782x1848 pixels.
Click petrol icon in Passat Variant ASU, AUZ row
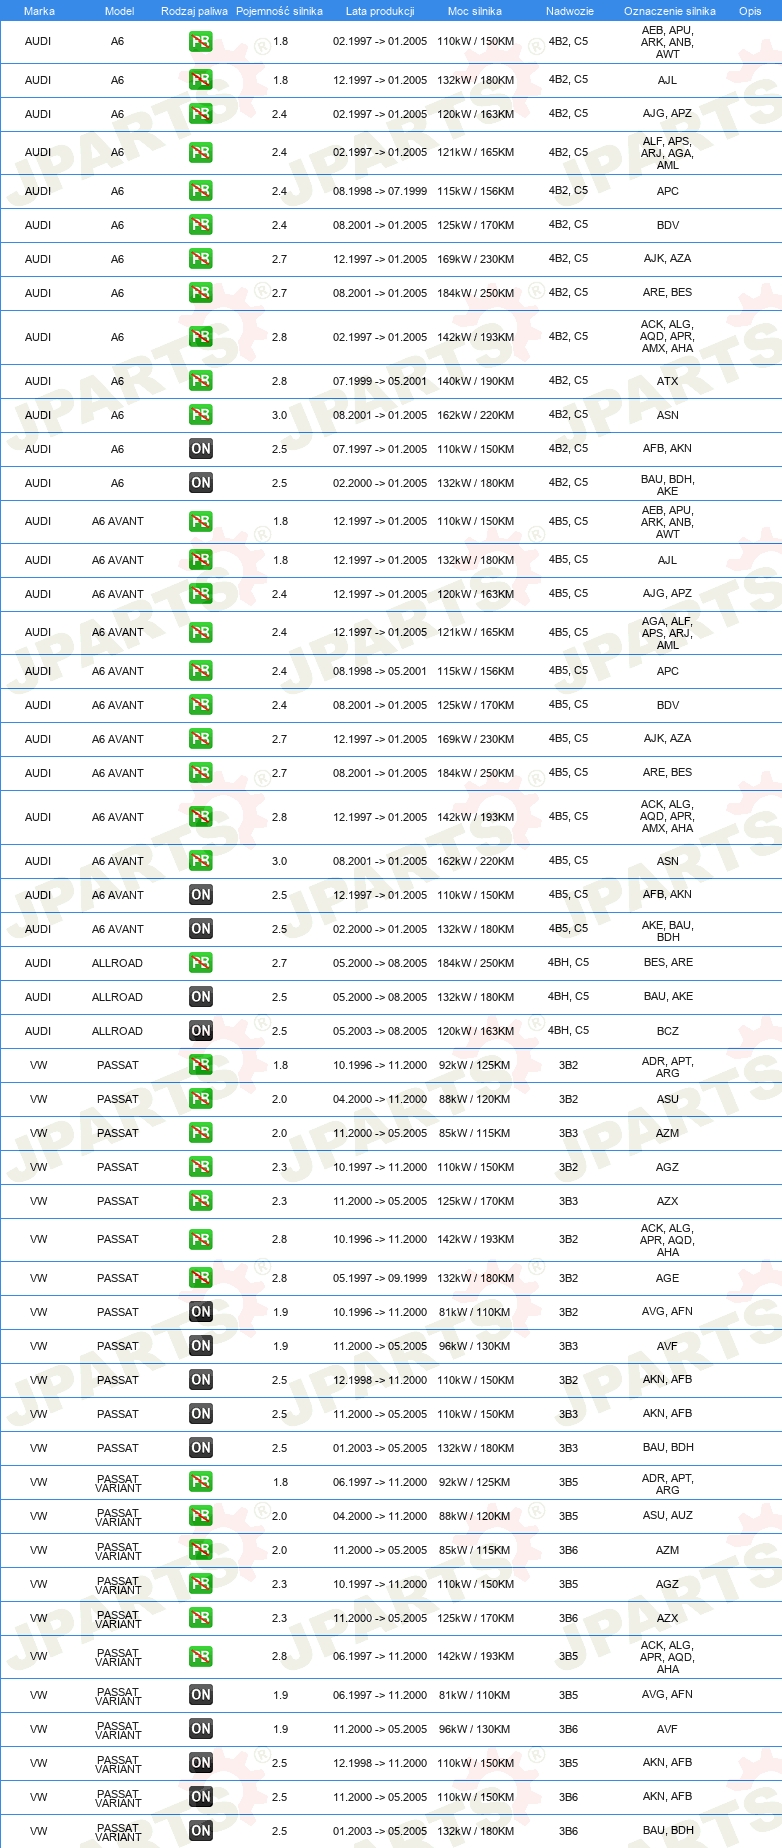pyautogui.click(x=201, y=1516)
